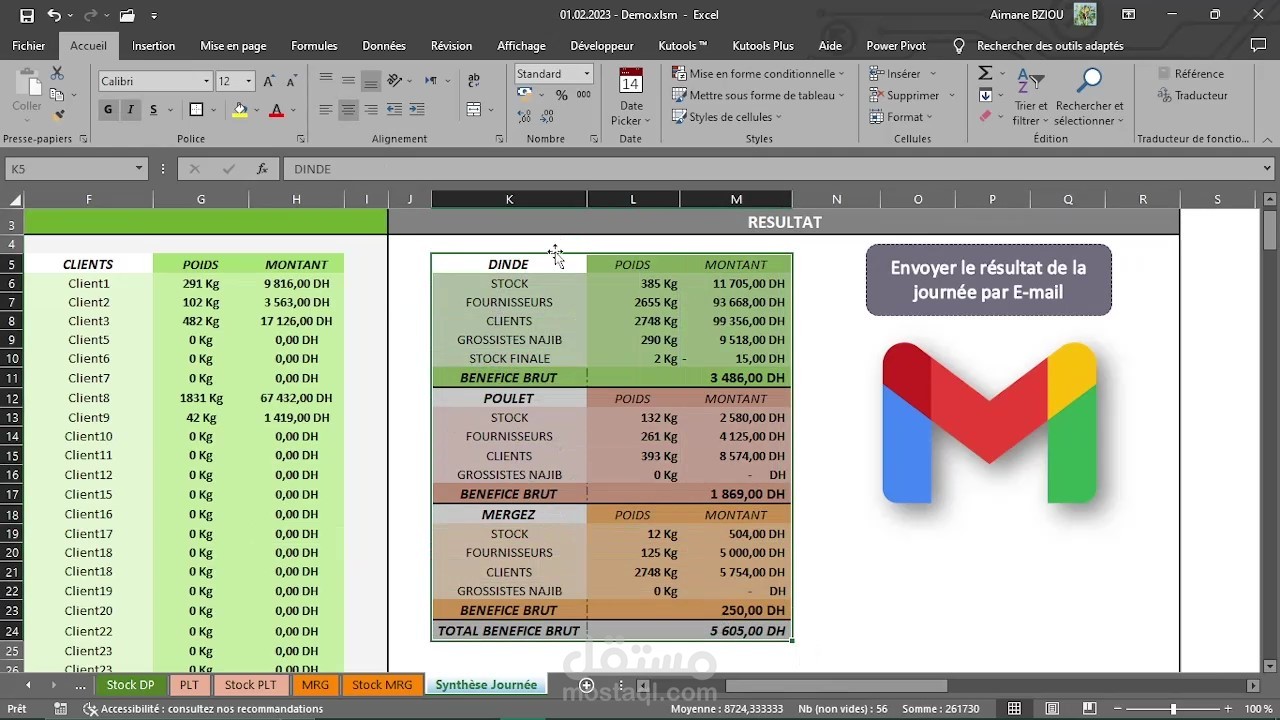The image size is (1280, 720).
Task: Click the zoom slider in status bar
Action: pos(1174,709)
